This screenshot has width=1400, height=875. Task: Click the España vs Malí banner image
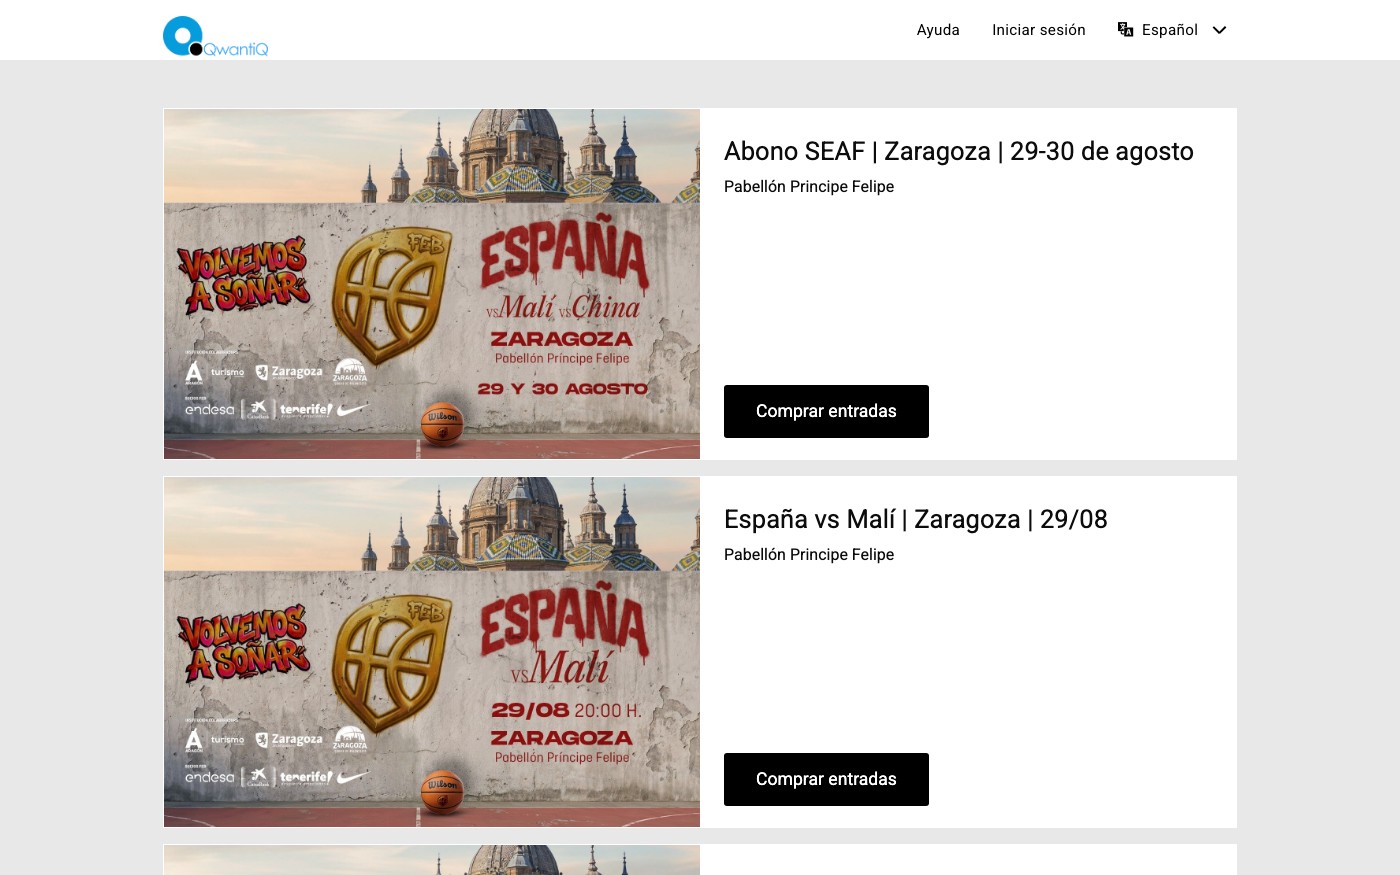pyautogui.click(x=432, y=652)
